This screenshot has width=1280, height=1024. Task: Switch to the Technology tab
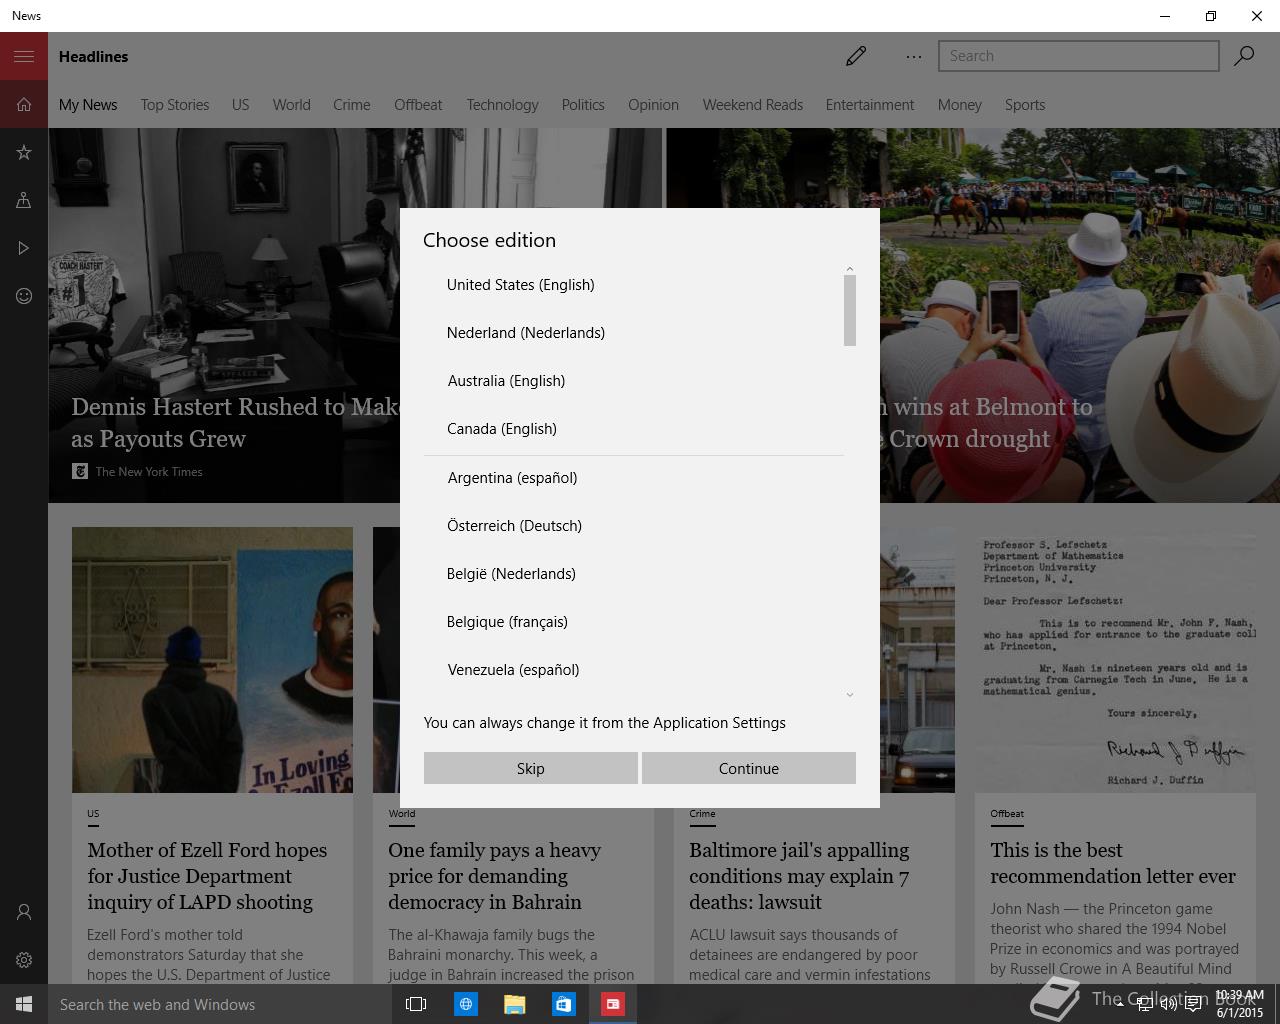502,105
